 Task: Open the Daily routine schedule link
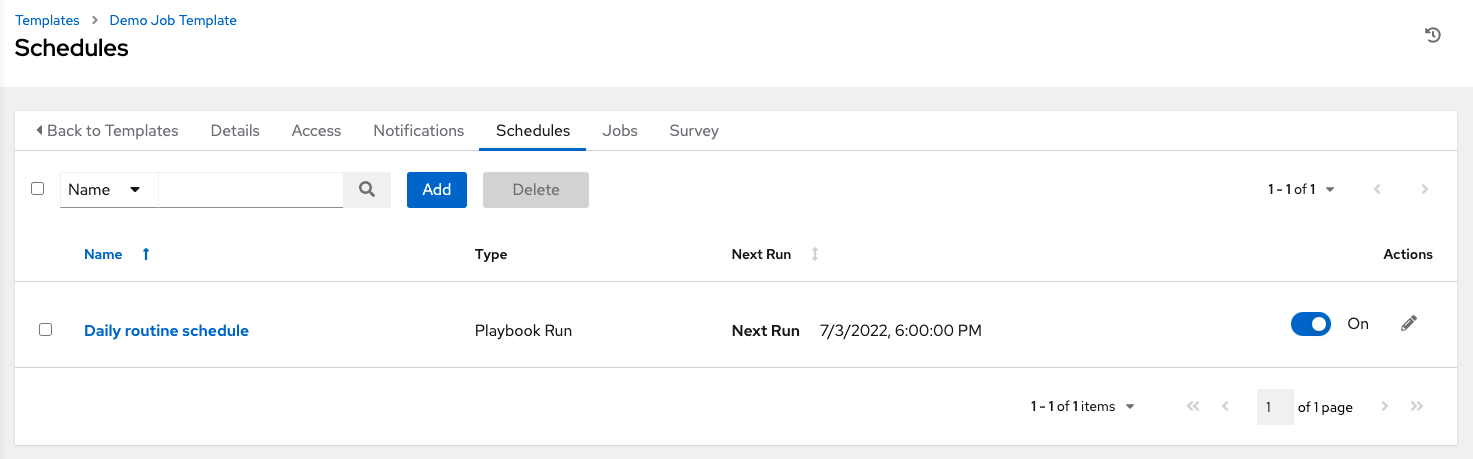166,330
